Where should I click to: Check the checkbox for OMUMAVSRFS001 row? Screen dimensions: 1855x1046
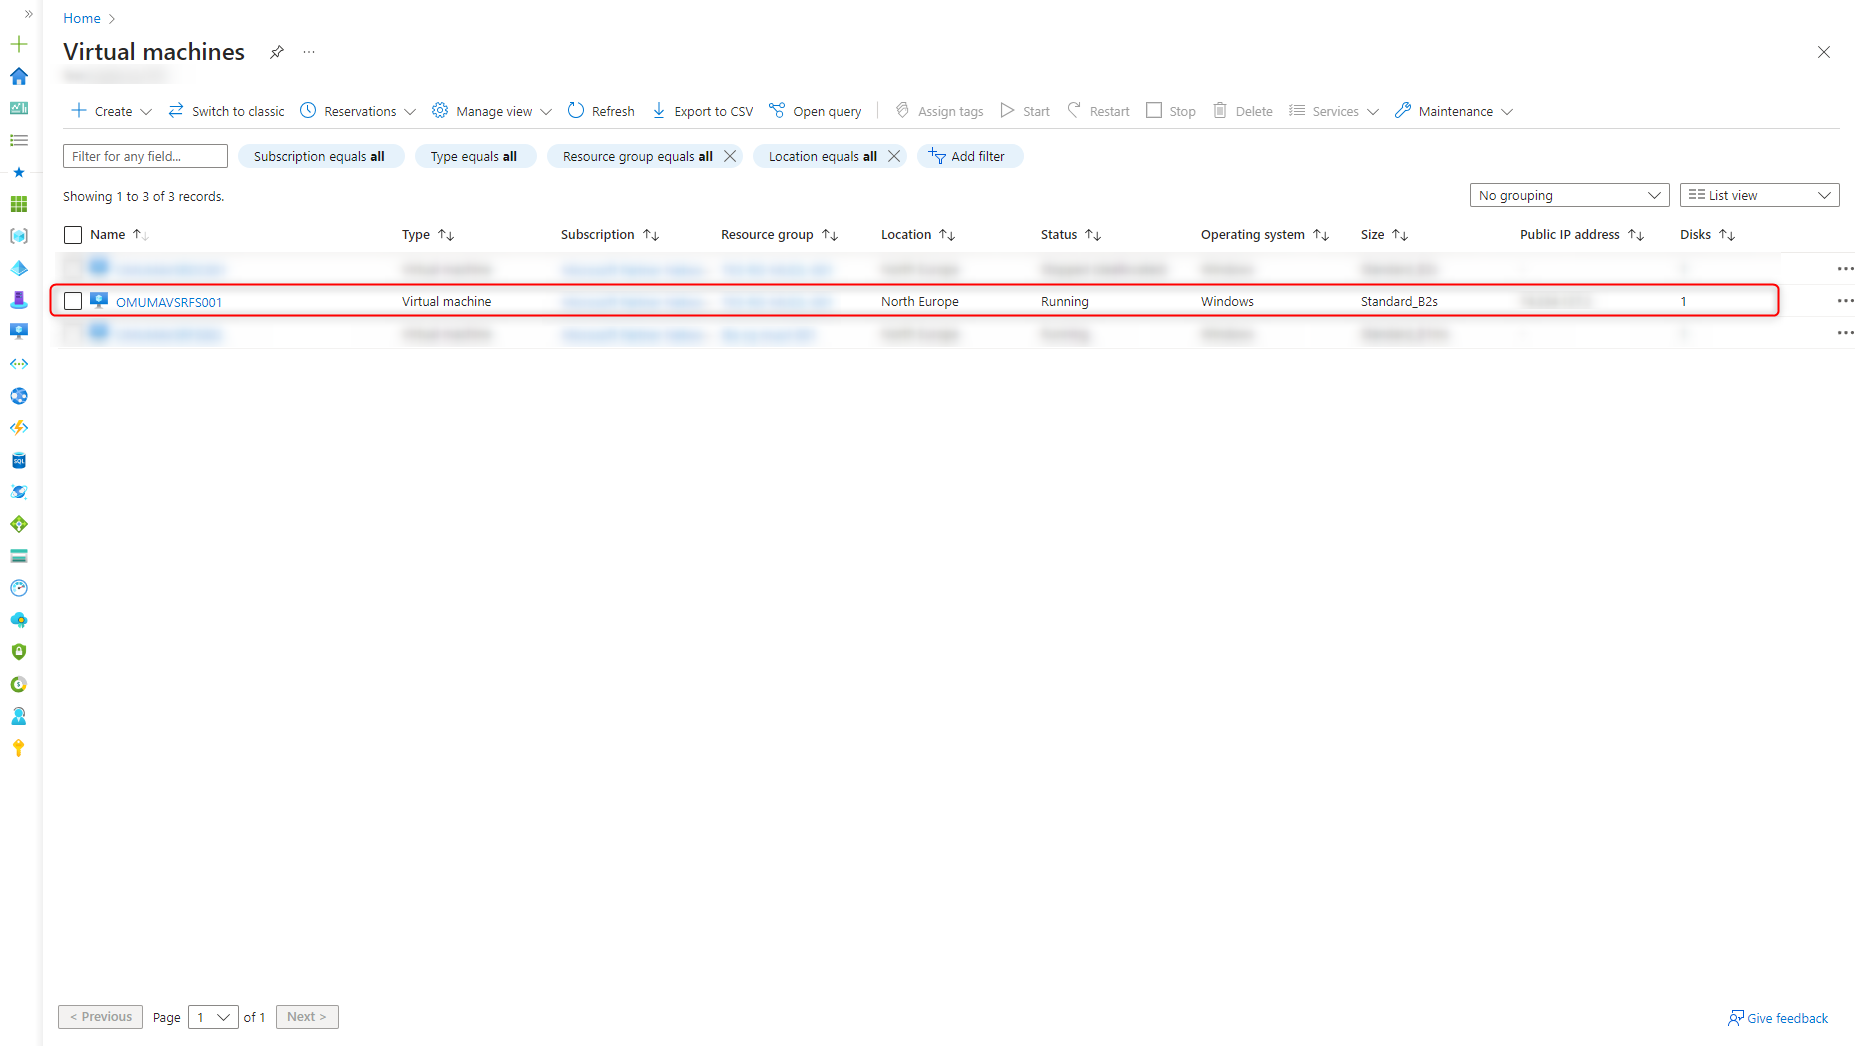pyautogui.click(x=72, y=301)
